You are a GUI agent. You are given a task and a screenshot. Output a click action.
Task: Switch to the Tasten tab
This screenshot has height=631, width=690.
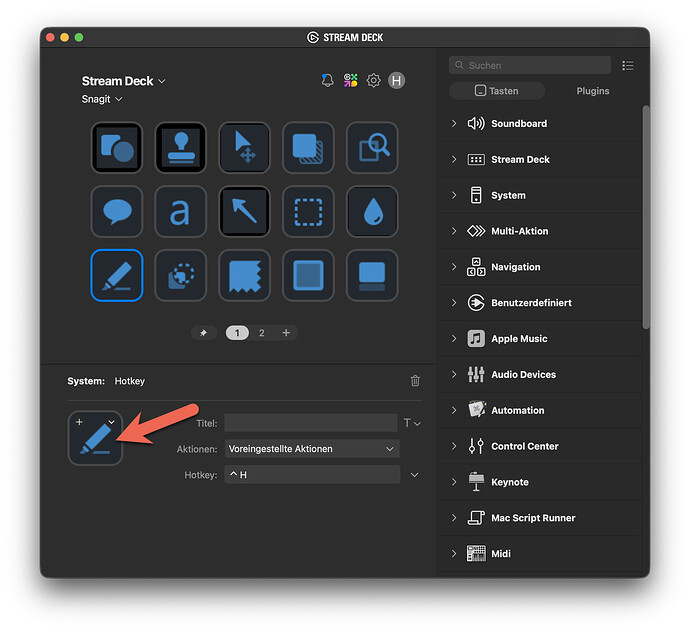[497, 91]
